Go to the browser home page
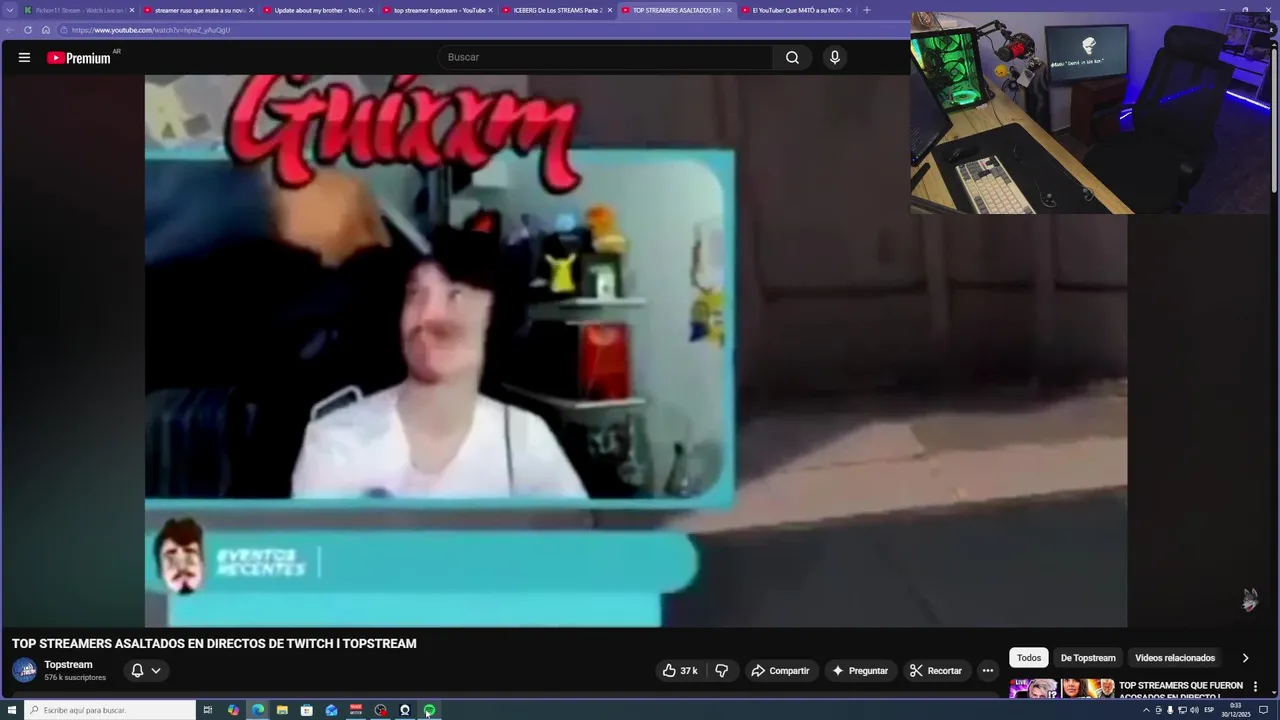The width and height of the screenshot is (1280, 720). point(46,30)
